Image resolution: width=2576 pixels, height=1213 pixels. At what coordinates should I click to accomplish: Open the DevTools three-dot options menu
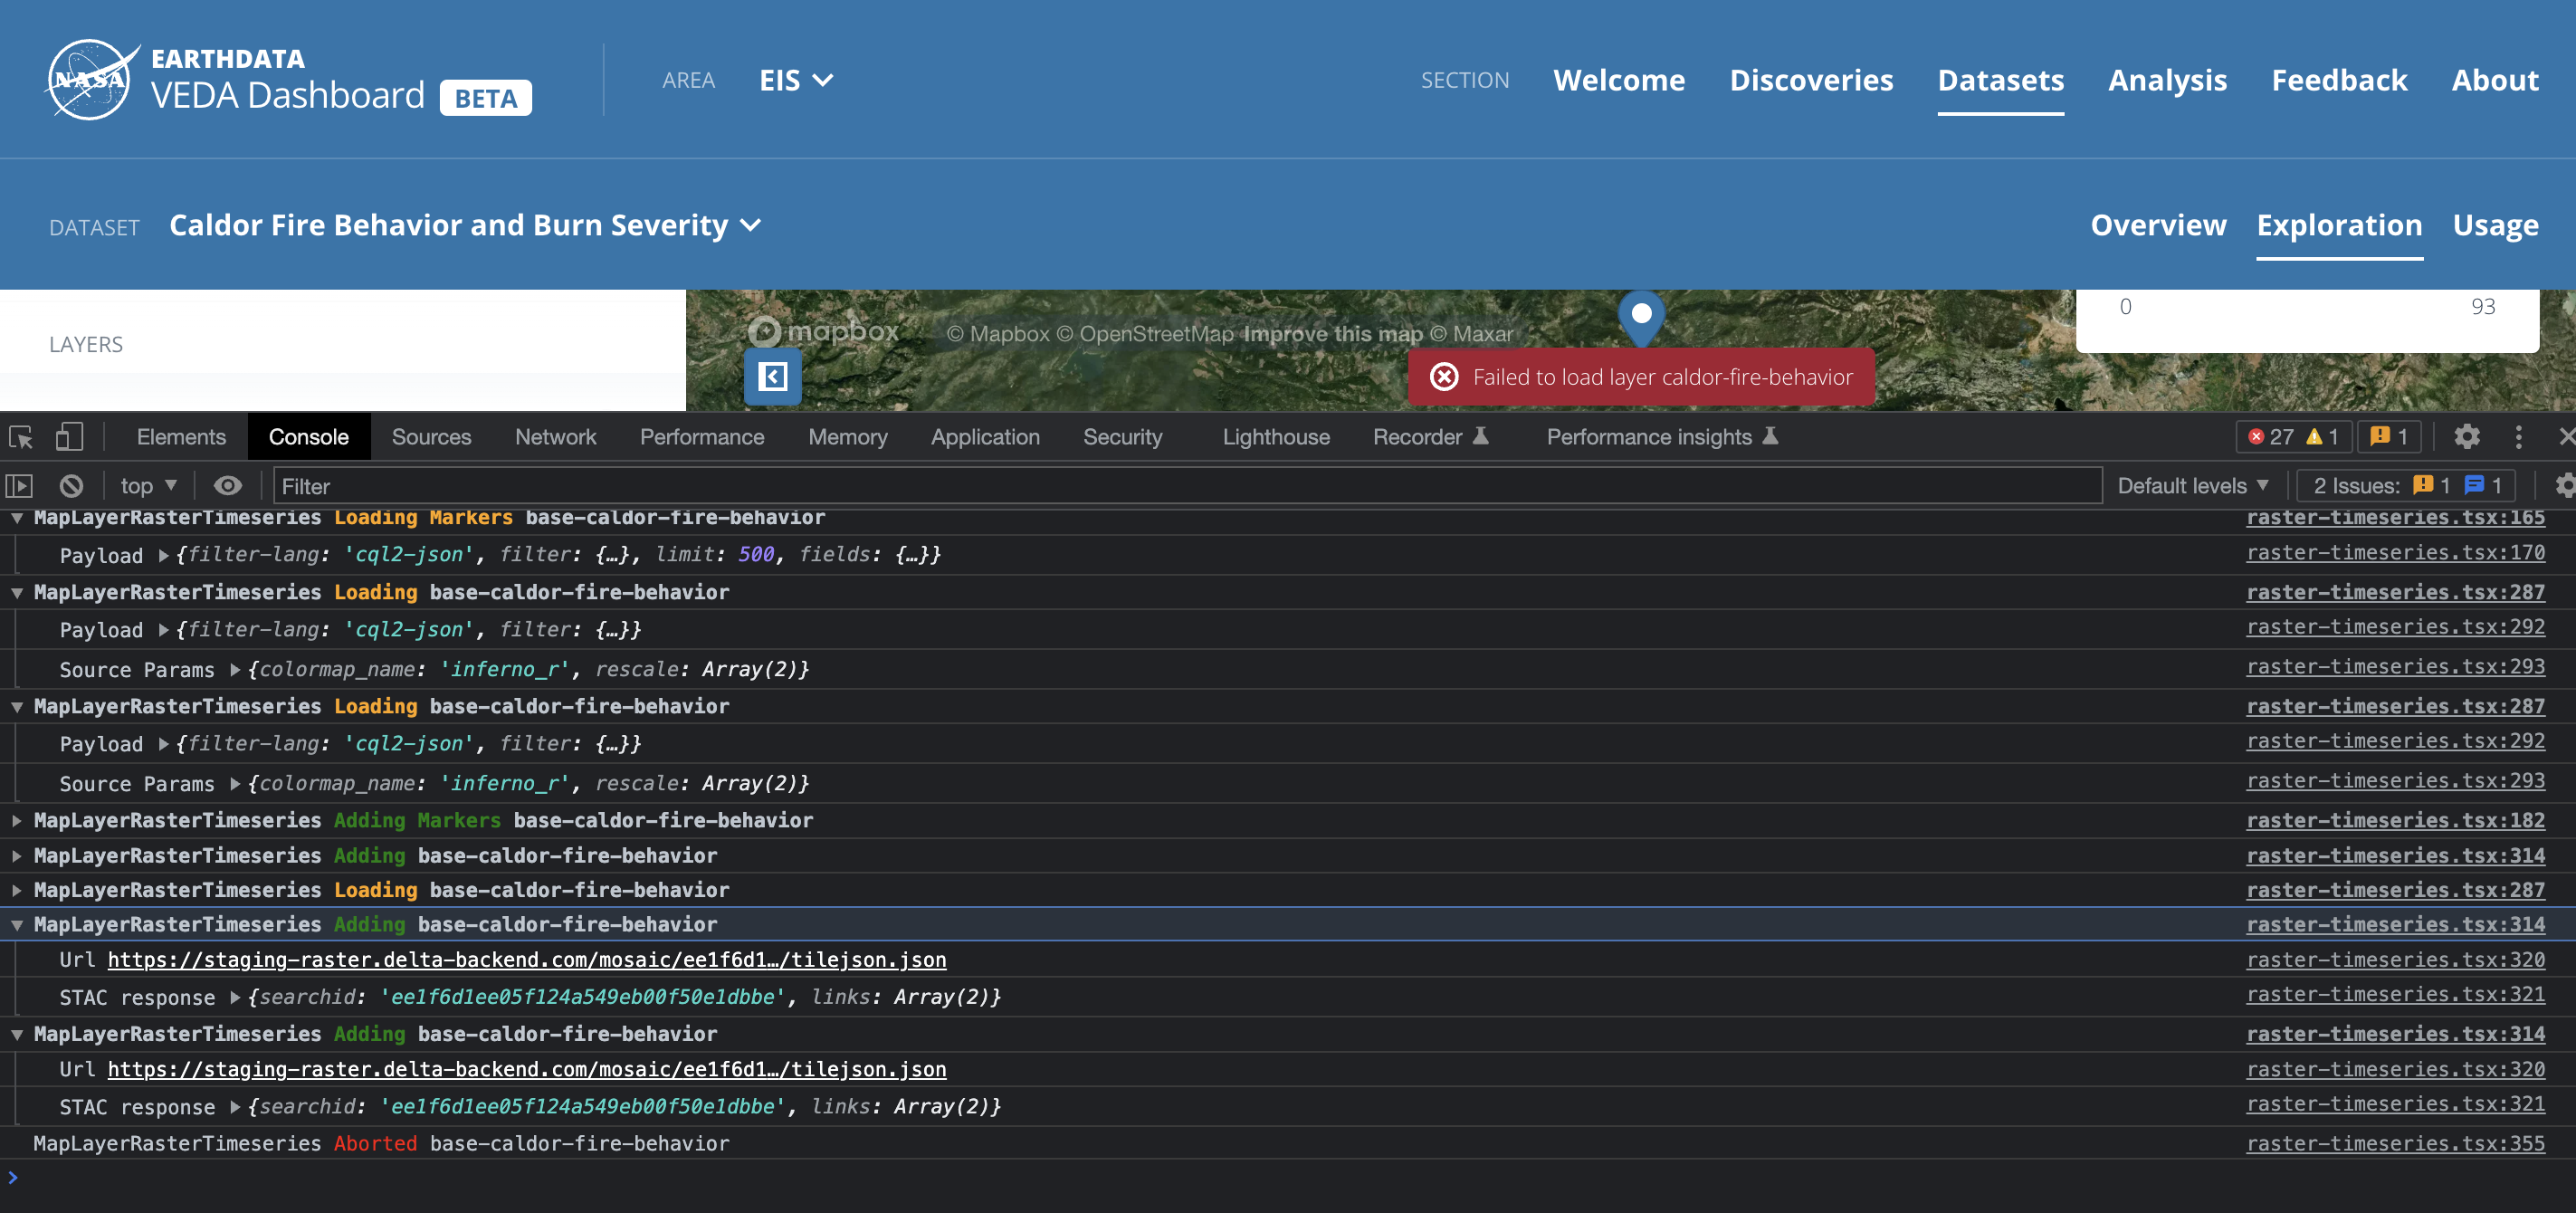(x=2519, y=436)
